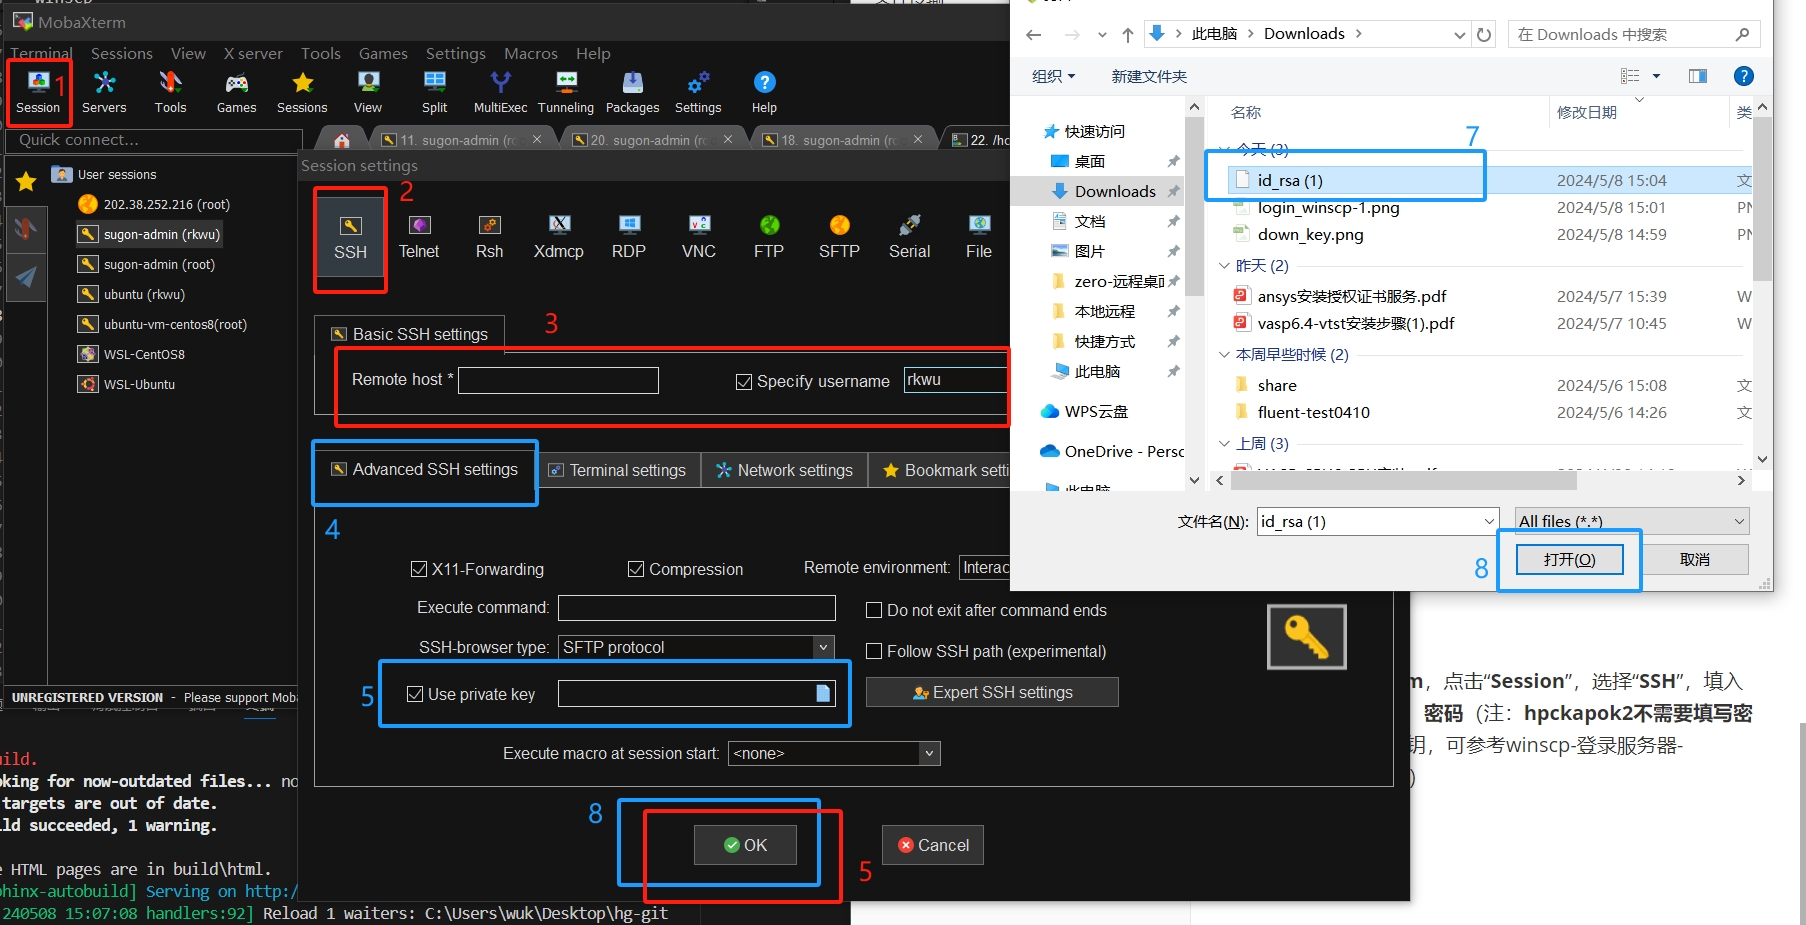This screenshot has width=1806, height=925.
Task: Click 新建文件夹 in file dialog
Action: 1149,76
